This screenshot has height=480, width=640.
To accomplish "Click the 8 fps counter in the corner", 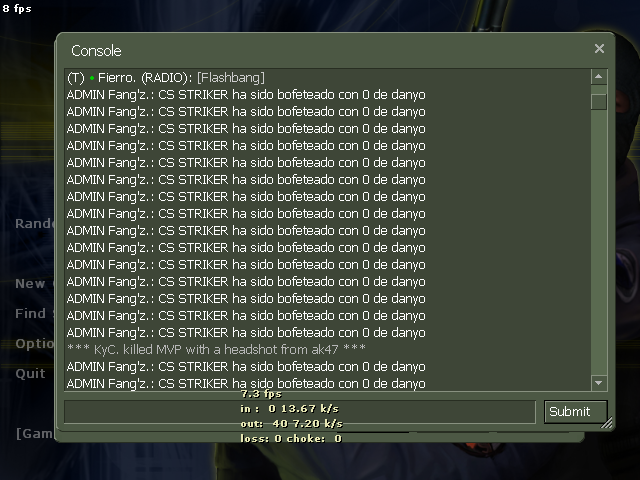I will click(x=17, y=8).
